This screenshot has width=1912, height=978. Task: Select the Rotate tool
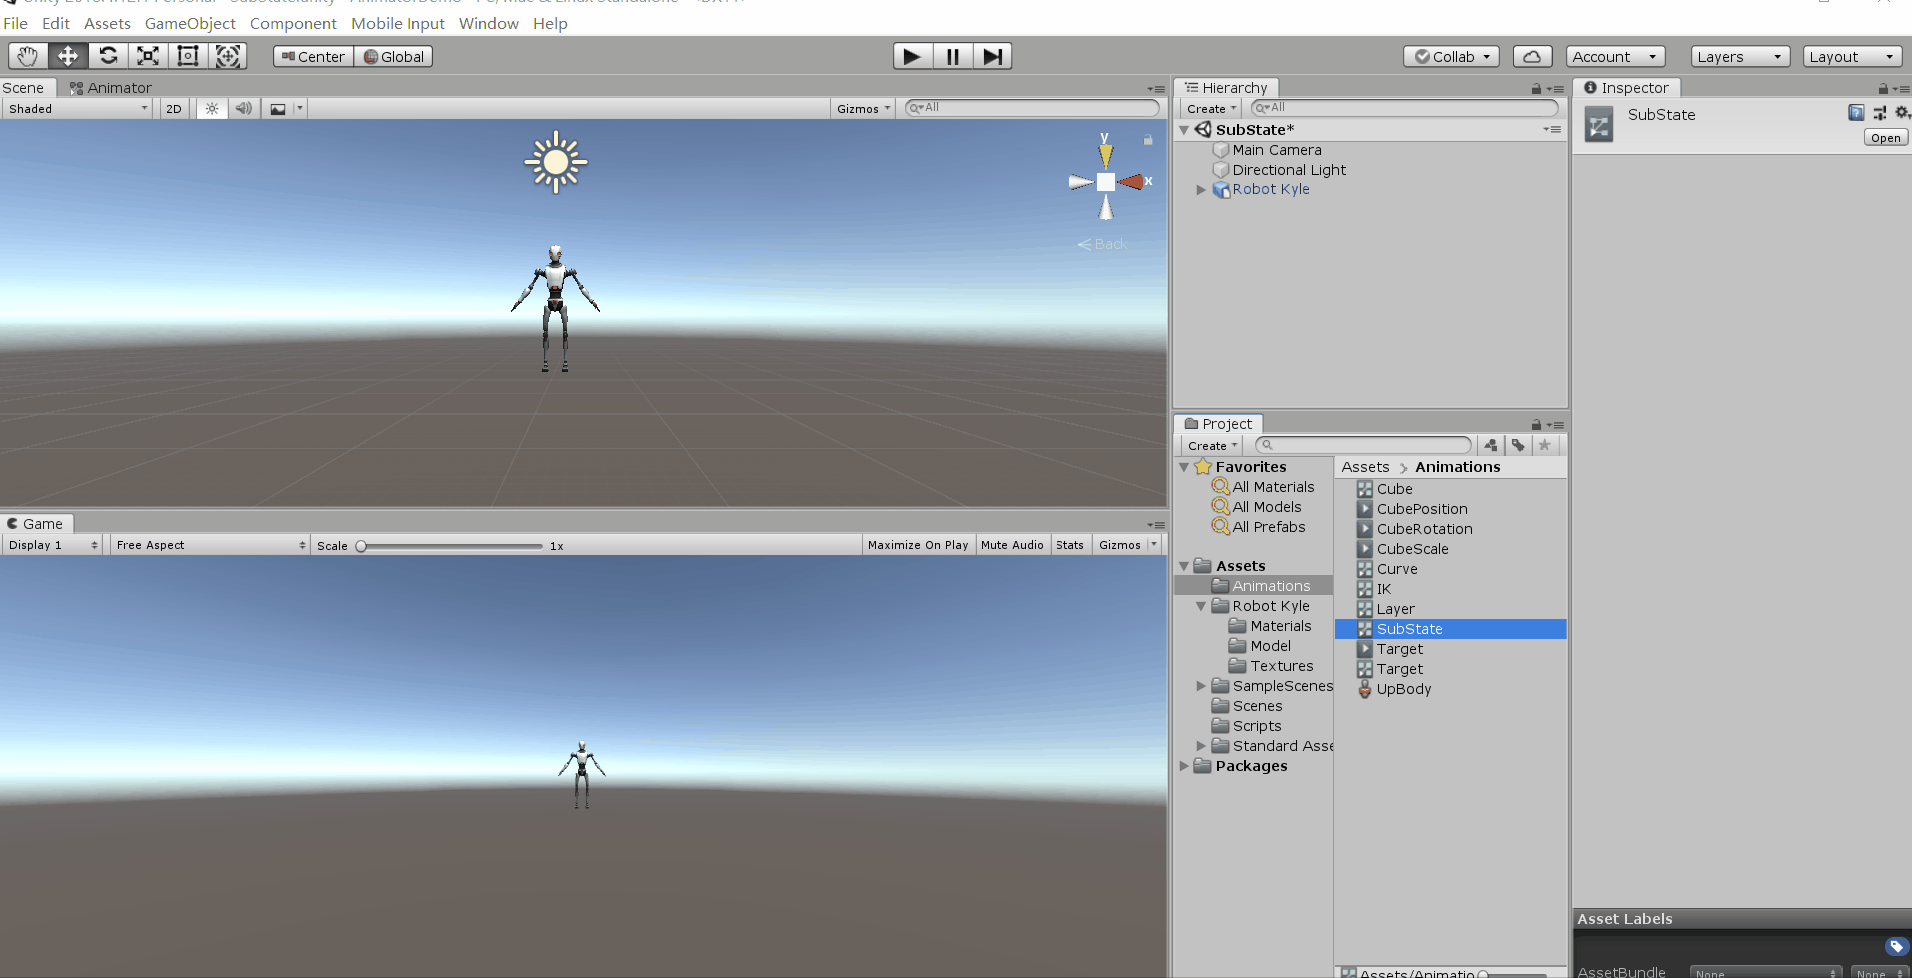(x=108, y=56)
